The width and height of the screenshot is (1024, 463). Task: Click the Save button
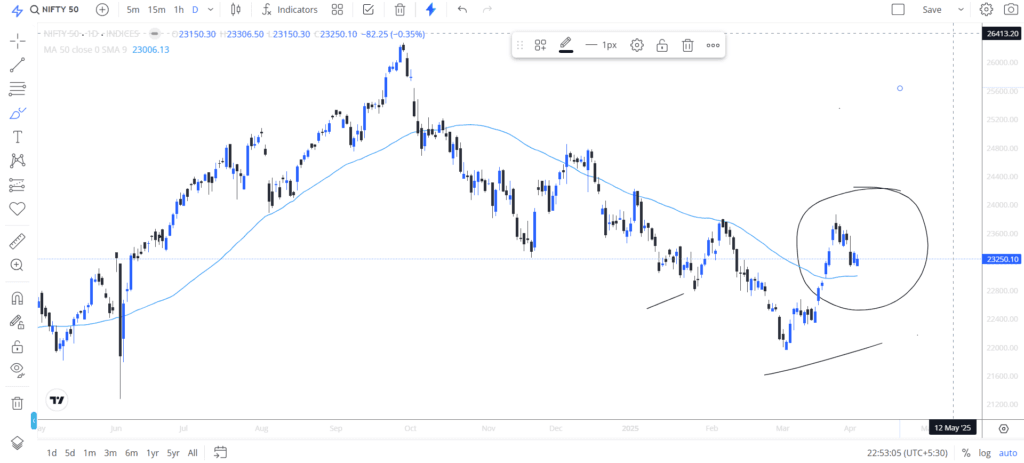click(932, 10)
